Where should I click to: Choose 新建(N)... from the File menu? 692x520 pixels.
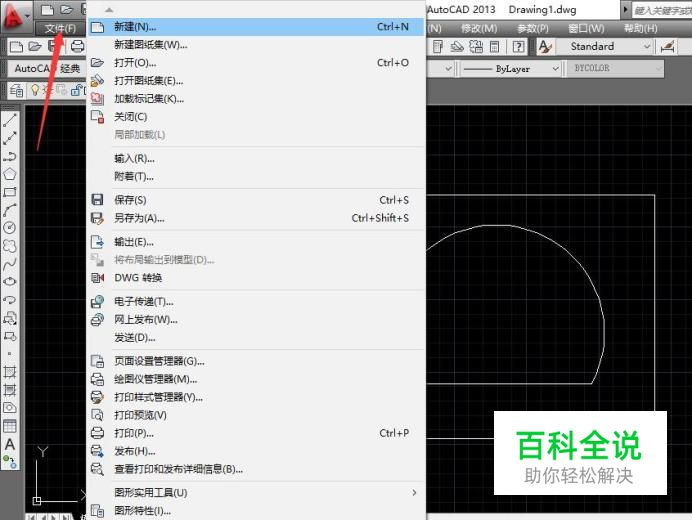click(257, 27)
